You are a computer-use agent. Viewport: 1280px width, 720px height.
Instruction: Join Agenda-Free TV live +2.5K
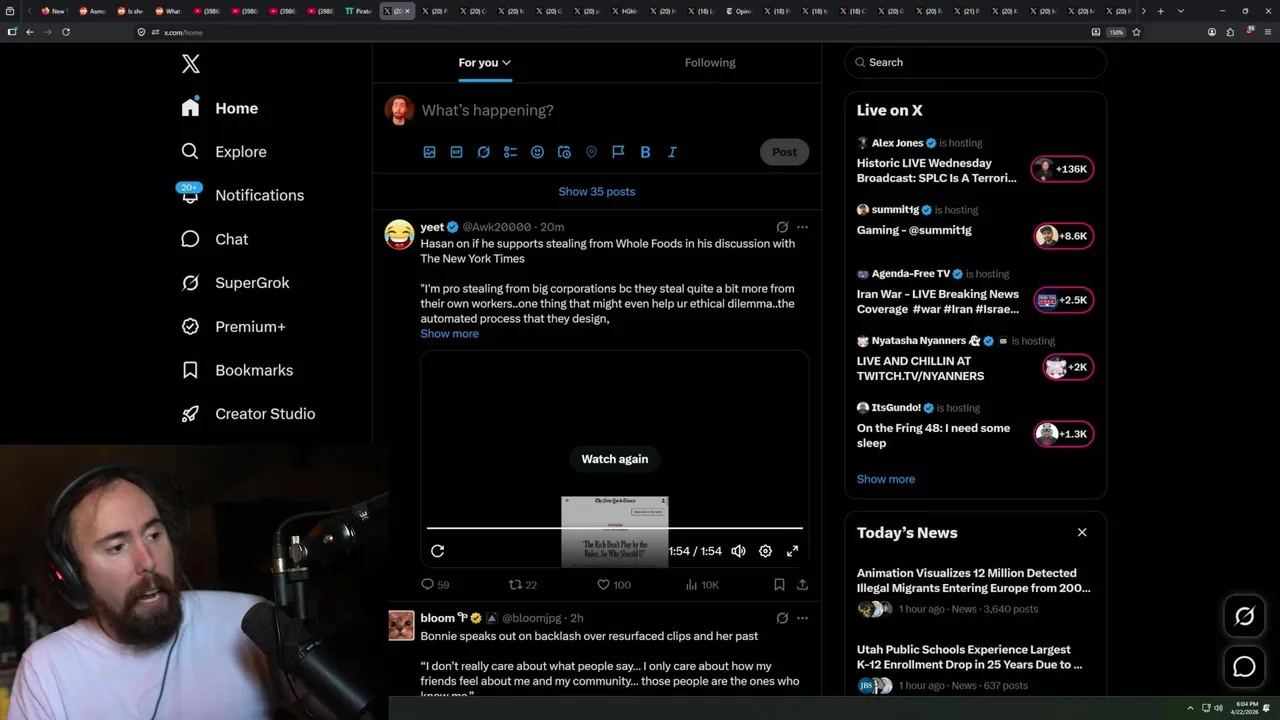(1062, 300)
